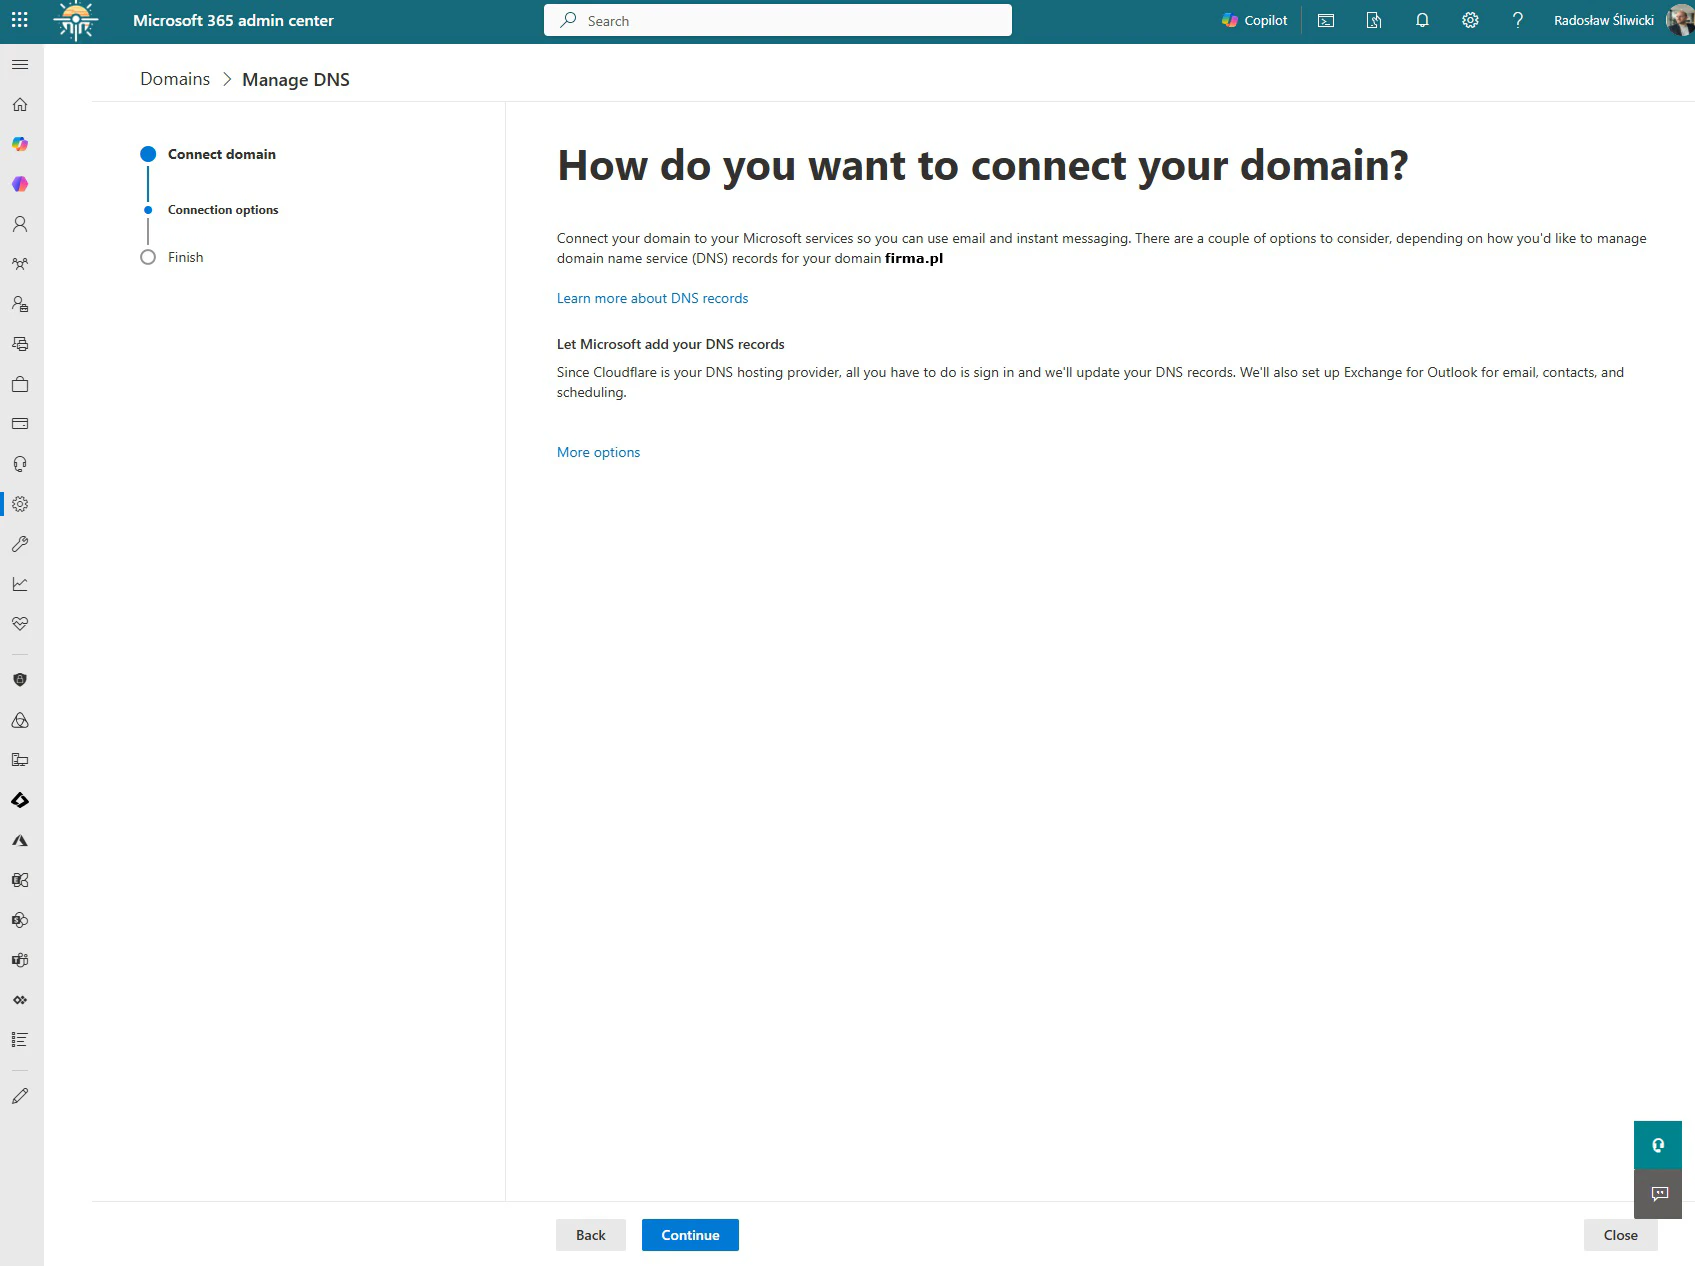Open the feedback chat button
Screen dimensions: 1695x1266
click(x=1659, y=1194)
